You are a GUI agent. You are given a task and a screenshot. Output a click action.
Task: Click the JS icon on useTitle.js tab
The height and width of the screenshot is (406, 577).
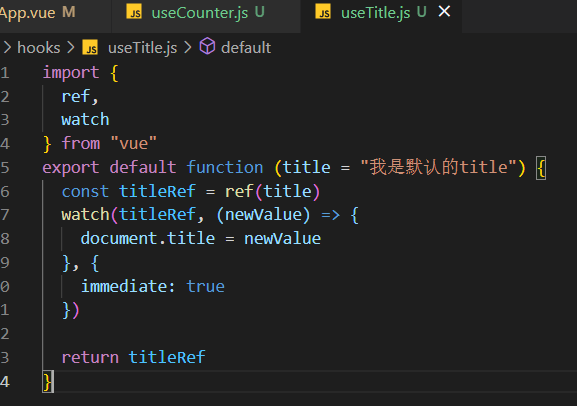[x=323, y=12]
